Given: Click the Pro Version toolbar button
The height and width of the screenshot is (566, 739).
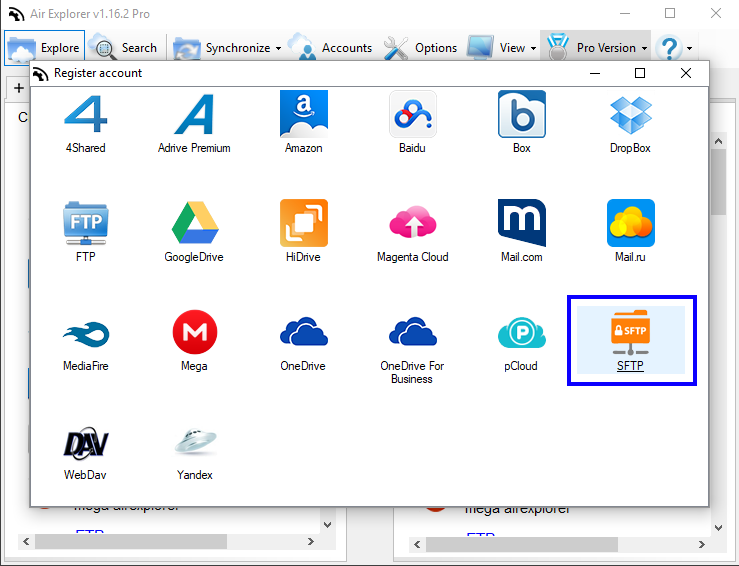Looking at the screenshot, I should (x=591, y=48).
